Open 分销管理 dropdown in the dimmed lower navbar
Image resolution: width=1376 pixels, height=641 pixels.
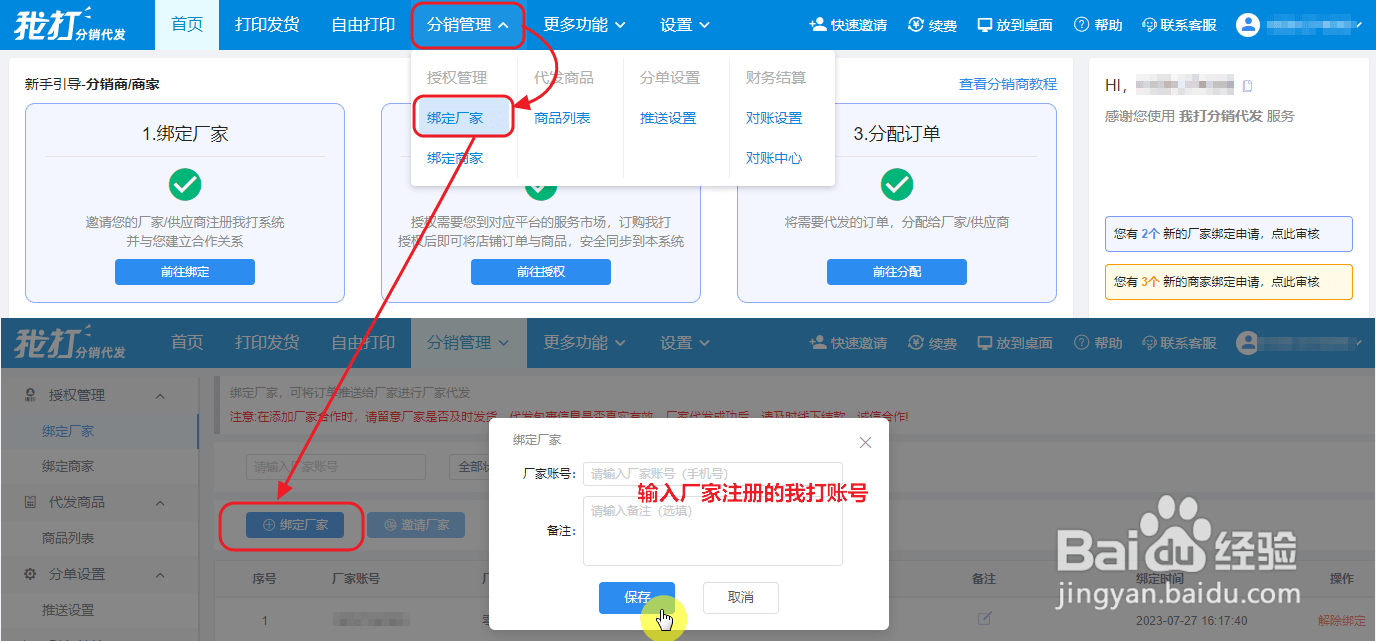click(x=467, y=343)
